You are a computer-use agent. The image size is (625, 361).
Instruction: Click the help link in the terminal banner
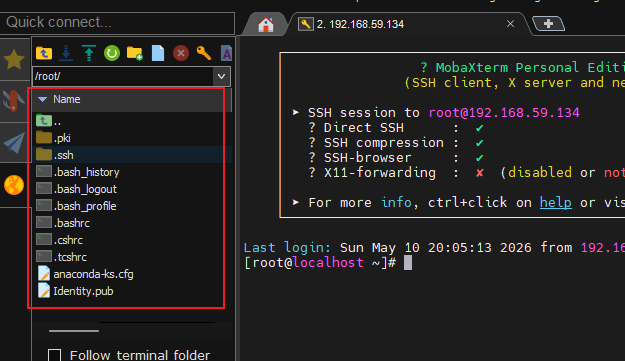(x=556, y=202)
